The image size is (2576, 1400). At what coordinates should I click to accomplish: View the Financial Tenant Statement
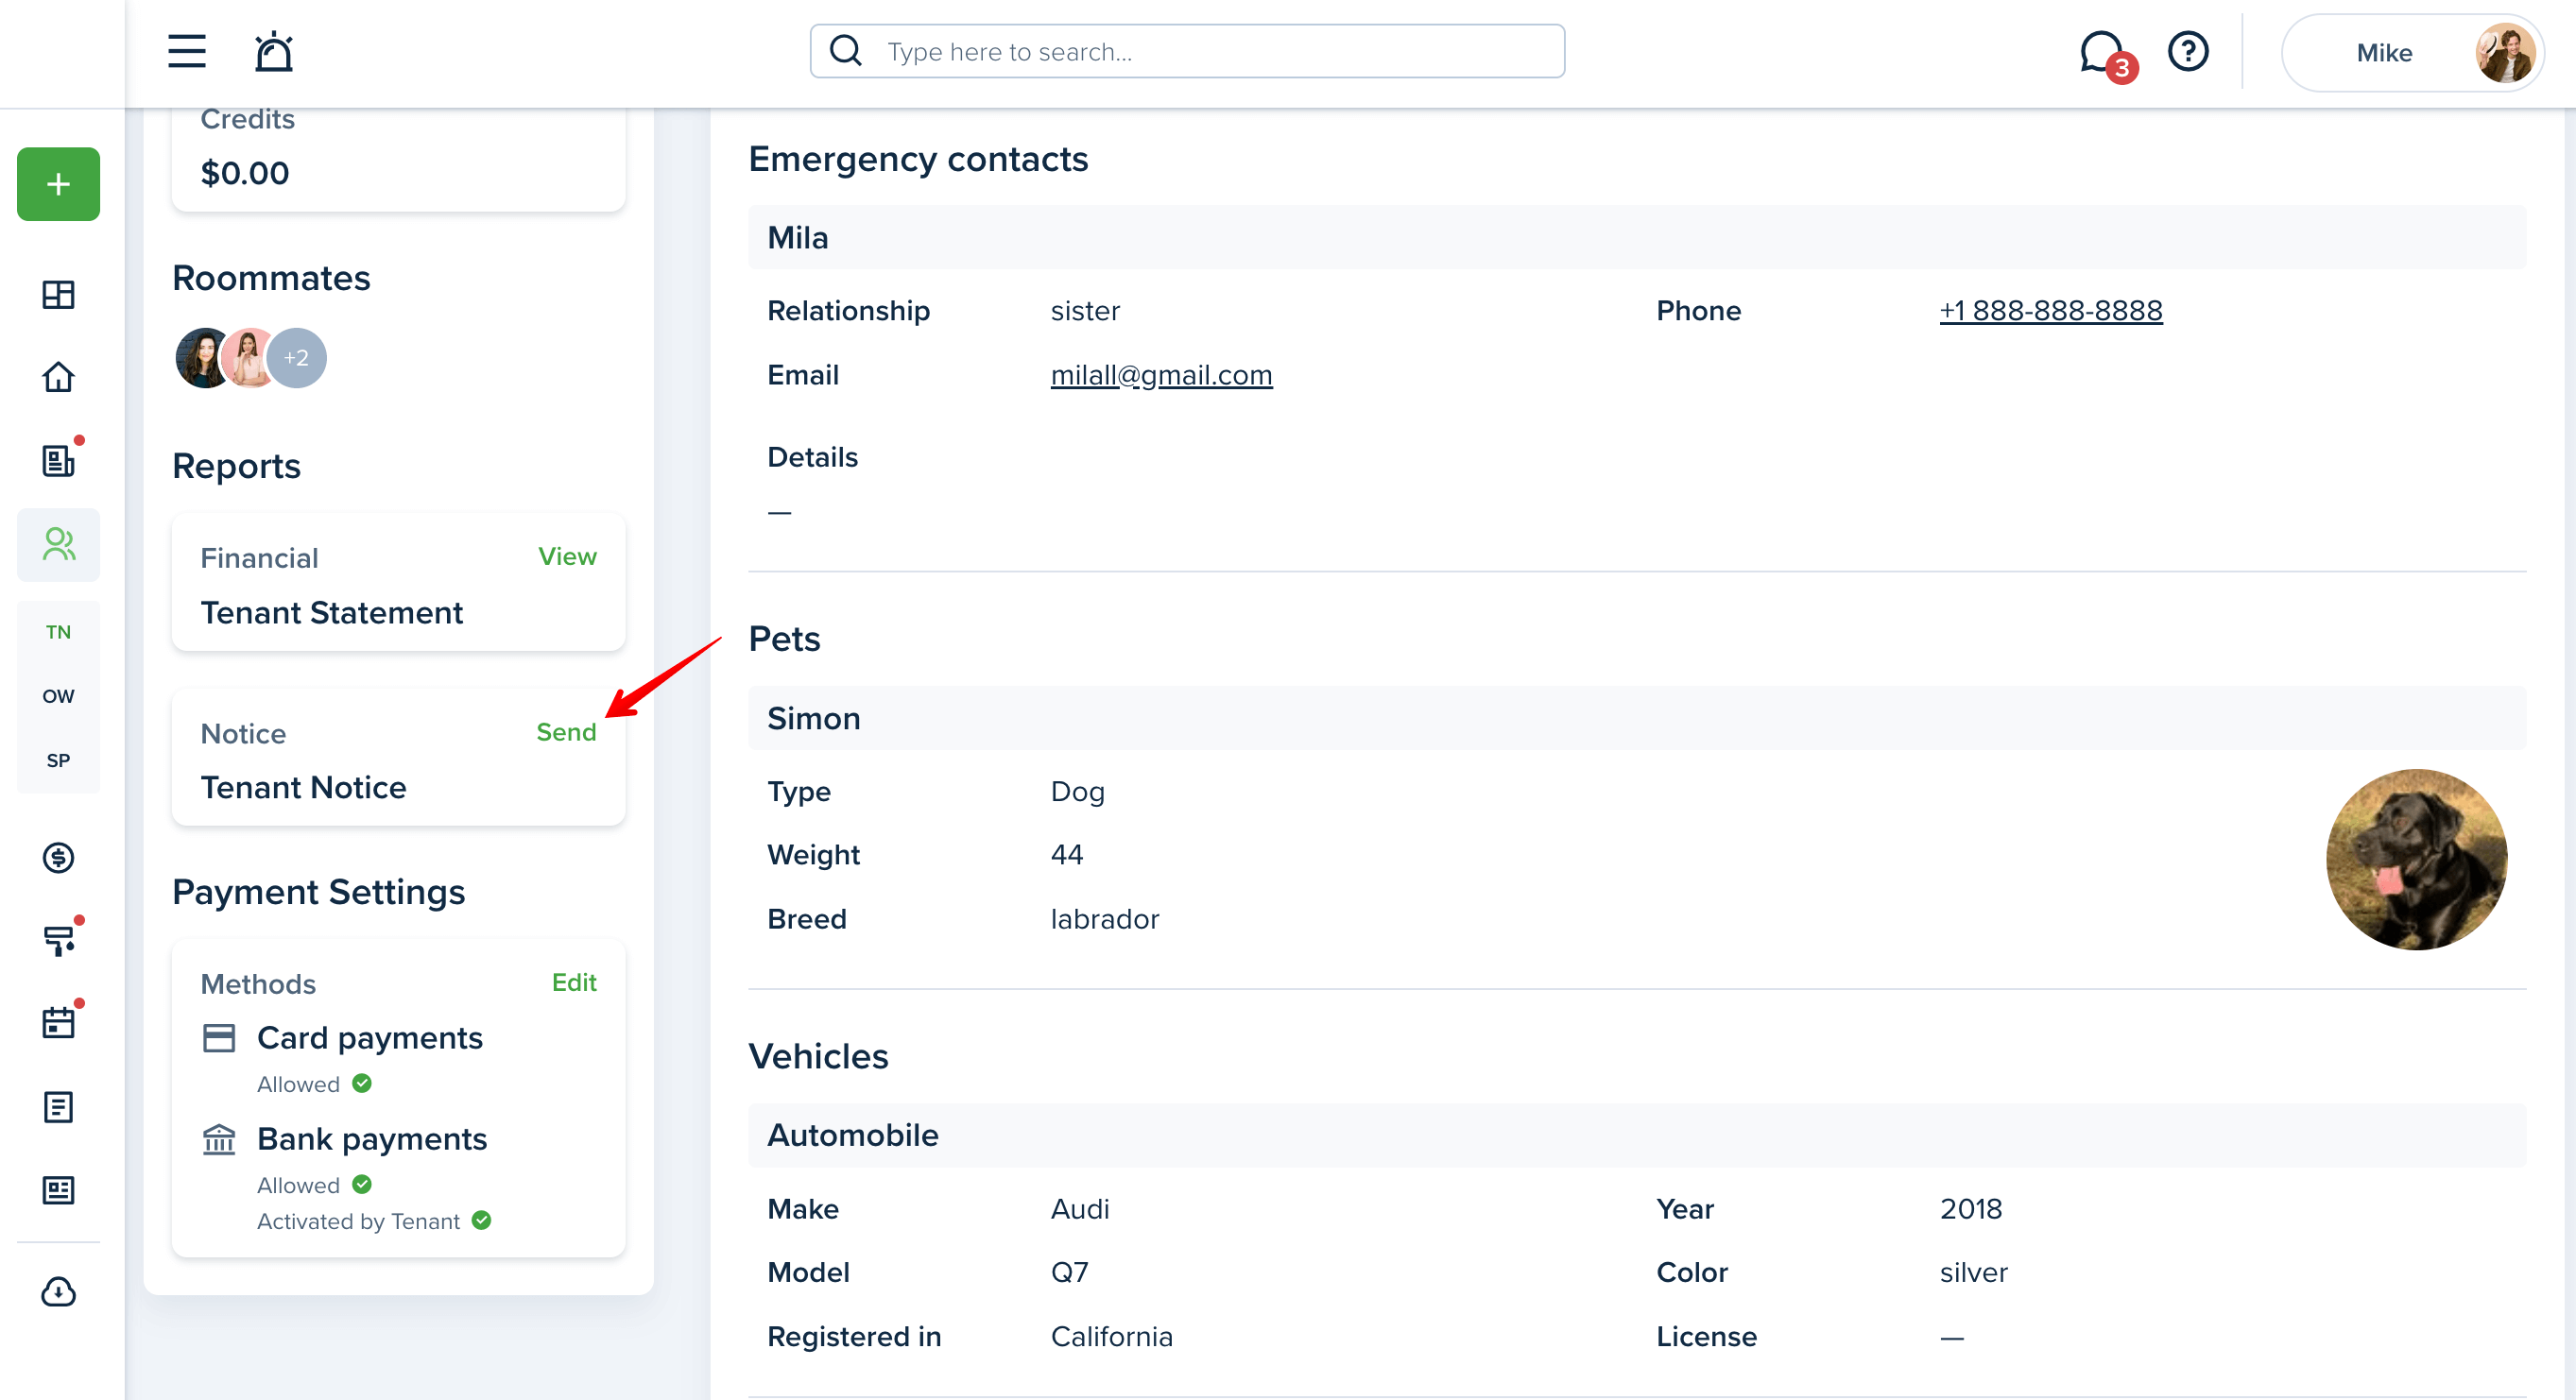(x=567, y=556)
